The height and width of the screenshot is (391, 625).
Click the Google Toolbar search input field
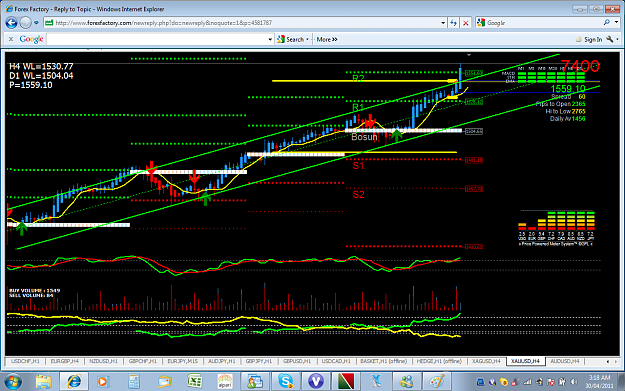click(x=157, y=39)
